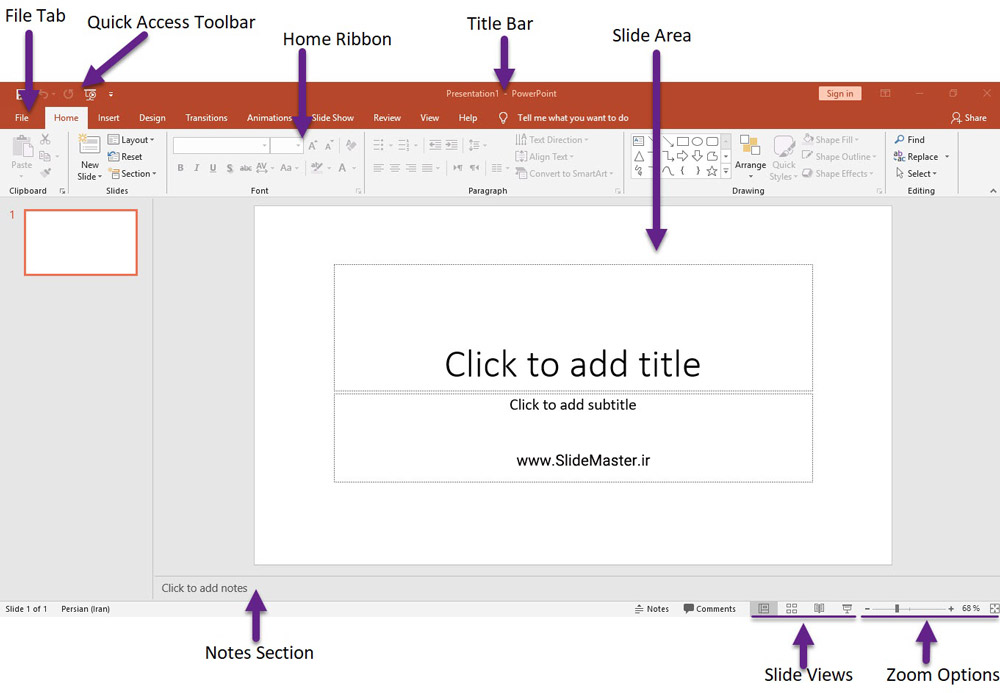Switch to Slide Sorter view
The height and width of the screenshot is (693, 1000).
pyautogui.click(x=792, y=608)
